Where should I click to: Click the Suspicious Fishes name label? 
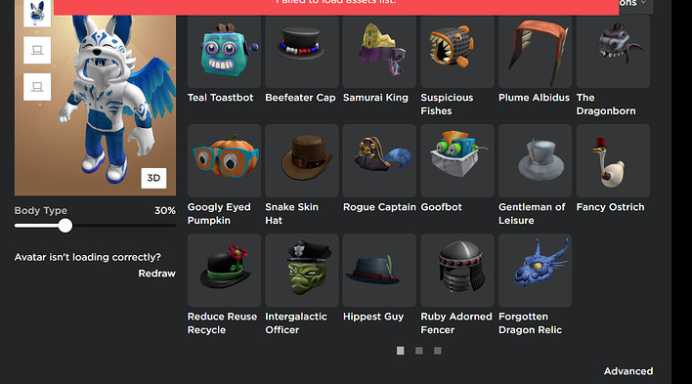pos(447,104)
